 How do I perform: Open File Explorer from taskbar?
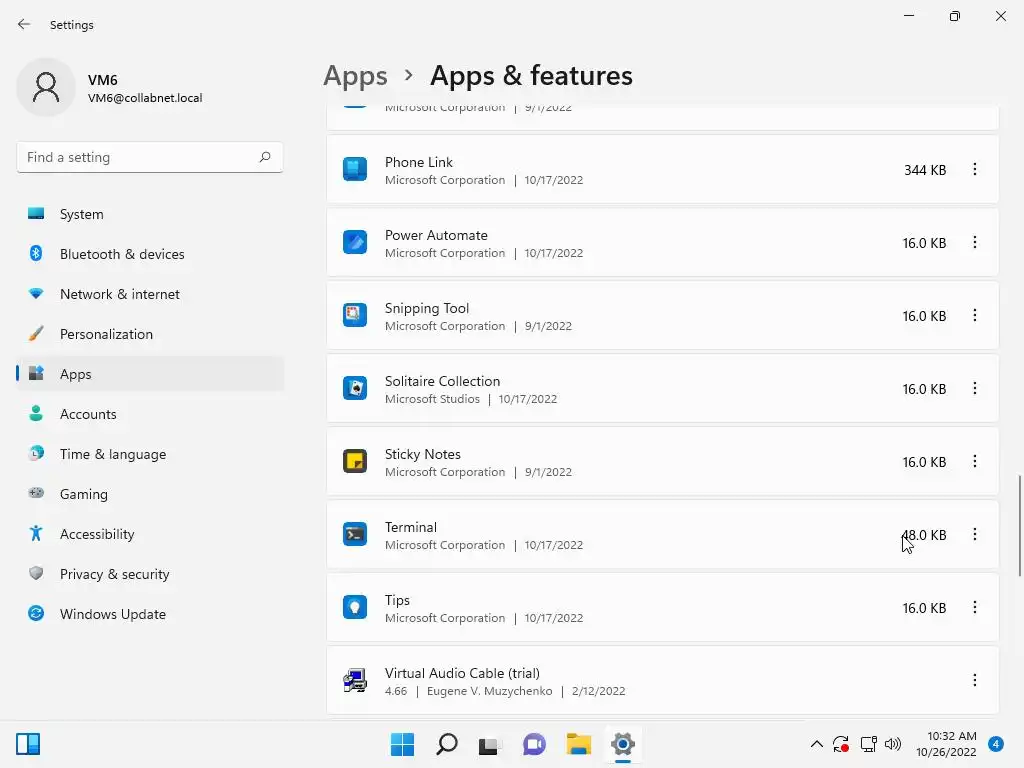click(x=579, y=744)
